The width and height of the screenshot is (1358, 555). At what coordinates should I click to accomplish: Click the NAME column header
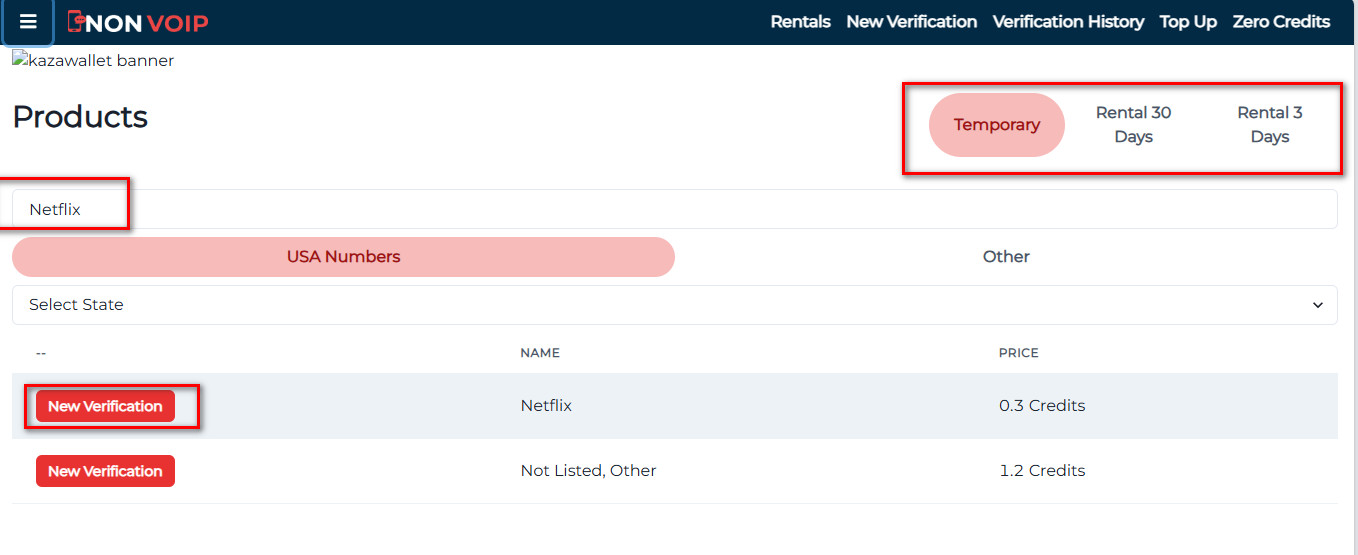539,353
